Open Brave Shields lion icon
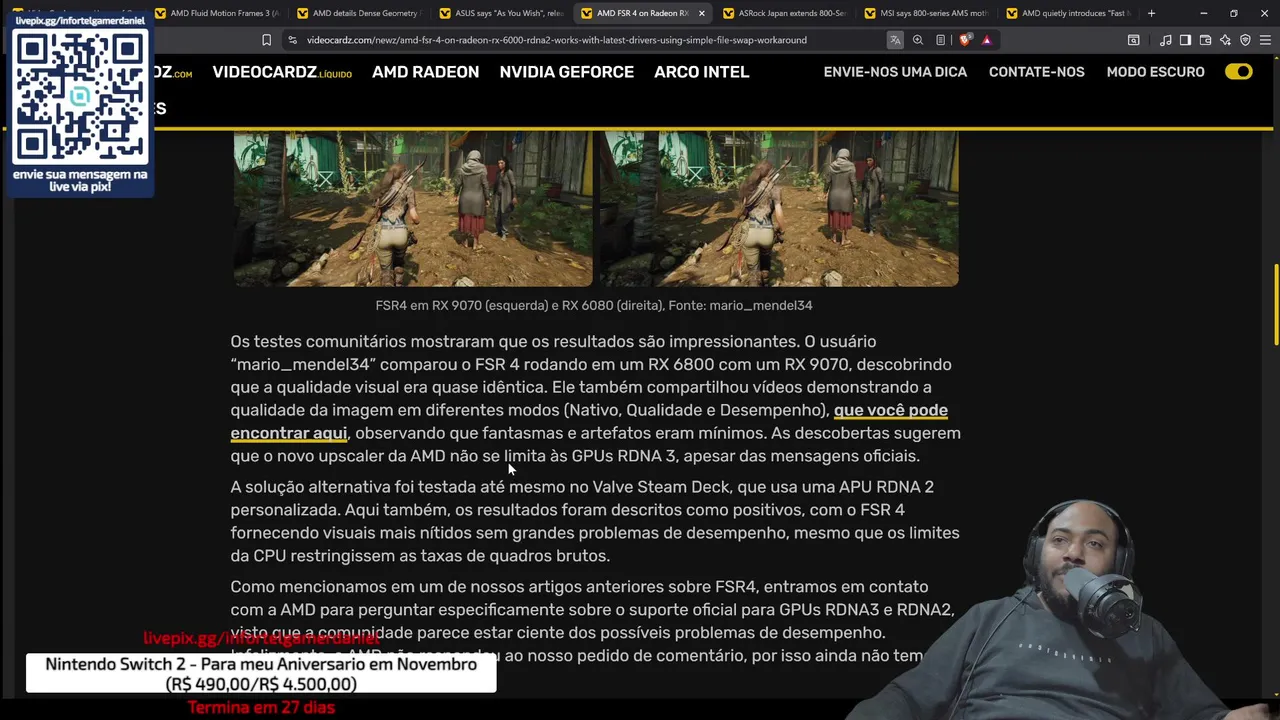Viewport: 1280px width, 720px height. click(965, 40)
